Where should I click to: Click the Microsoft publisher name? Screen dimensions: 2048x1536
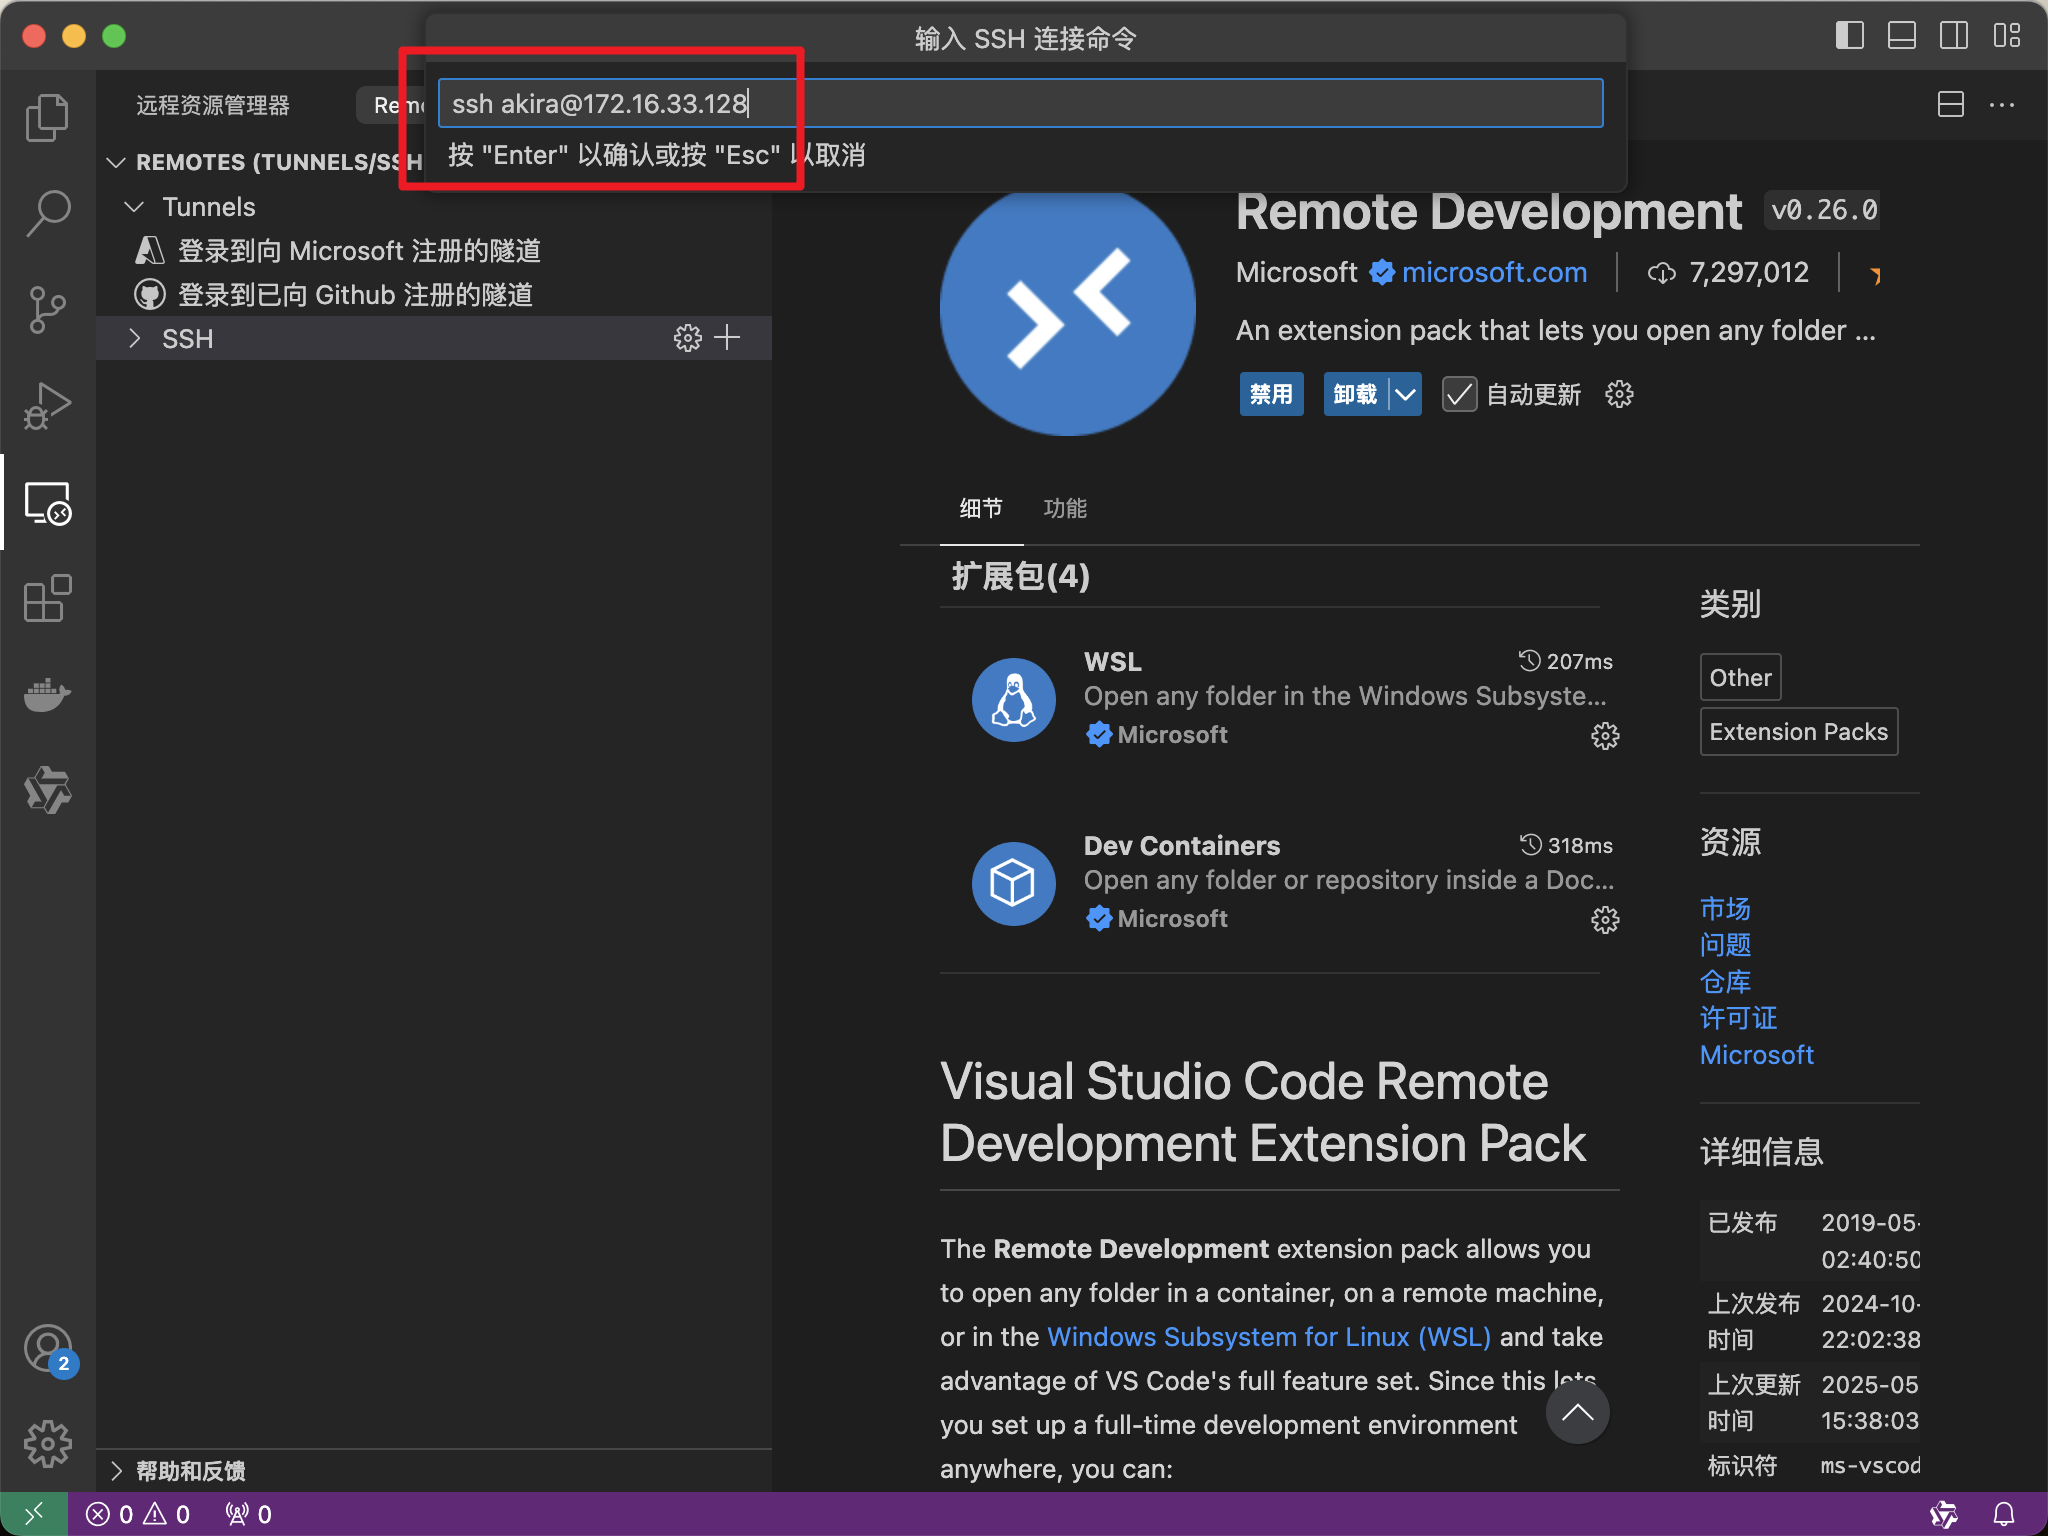coord(1296,272)
